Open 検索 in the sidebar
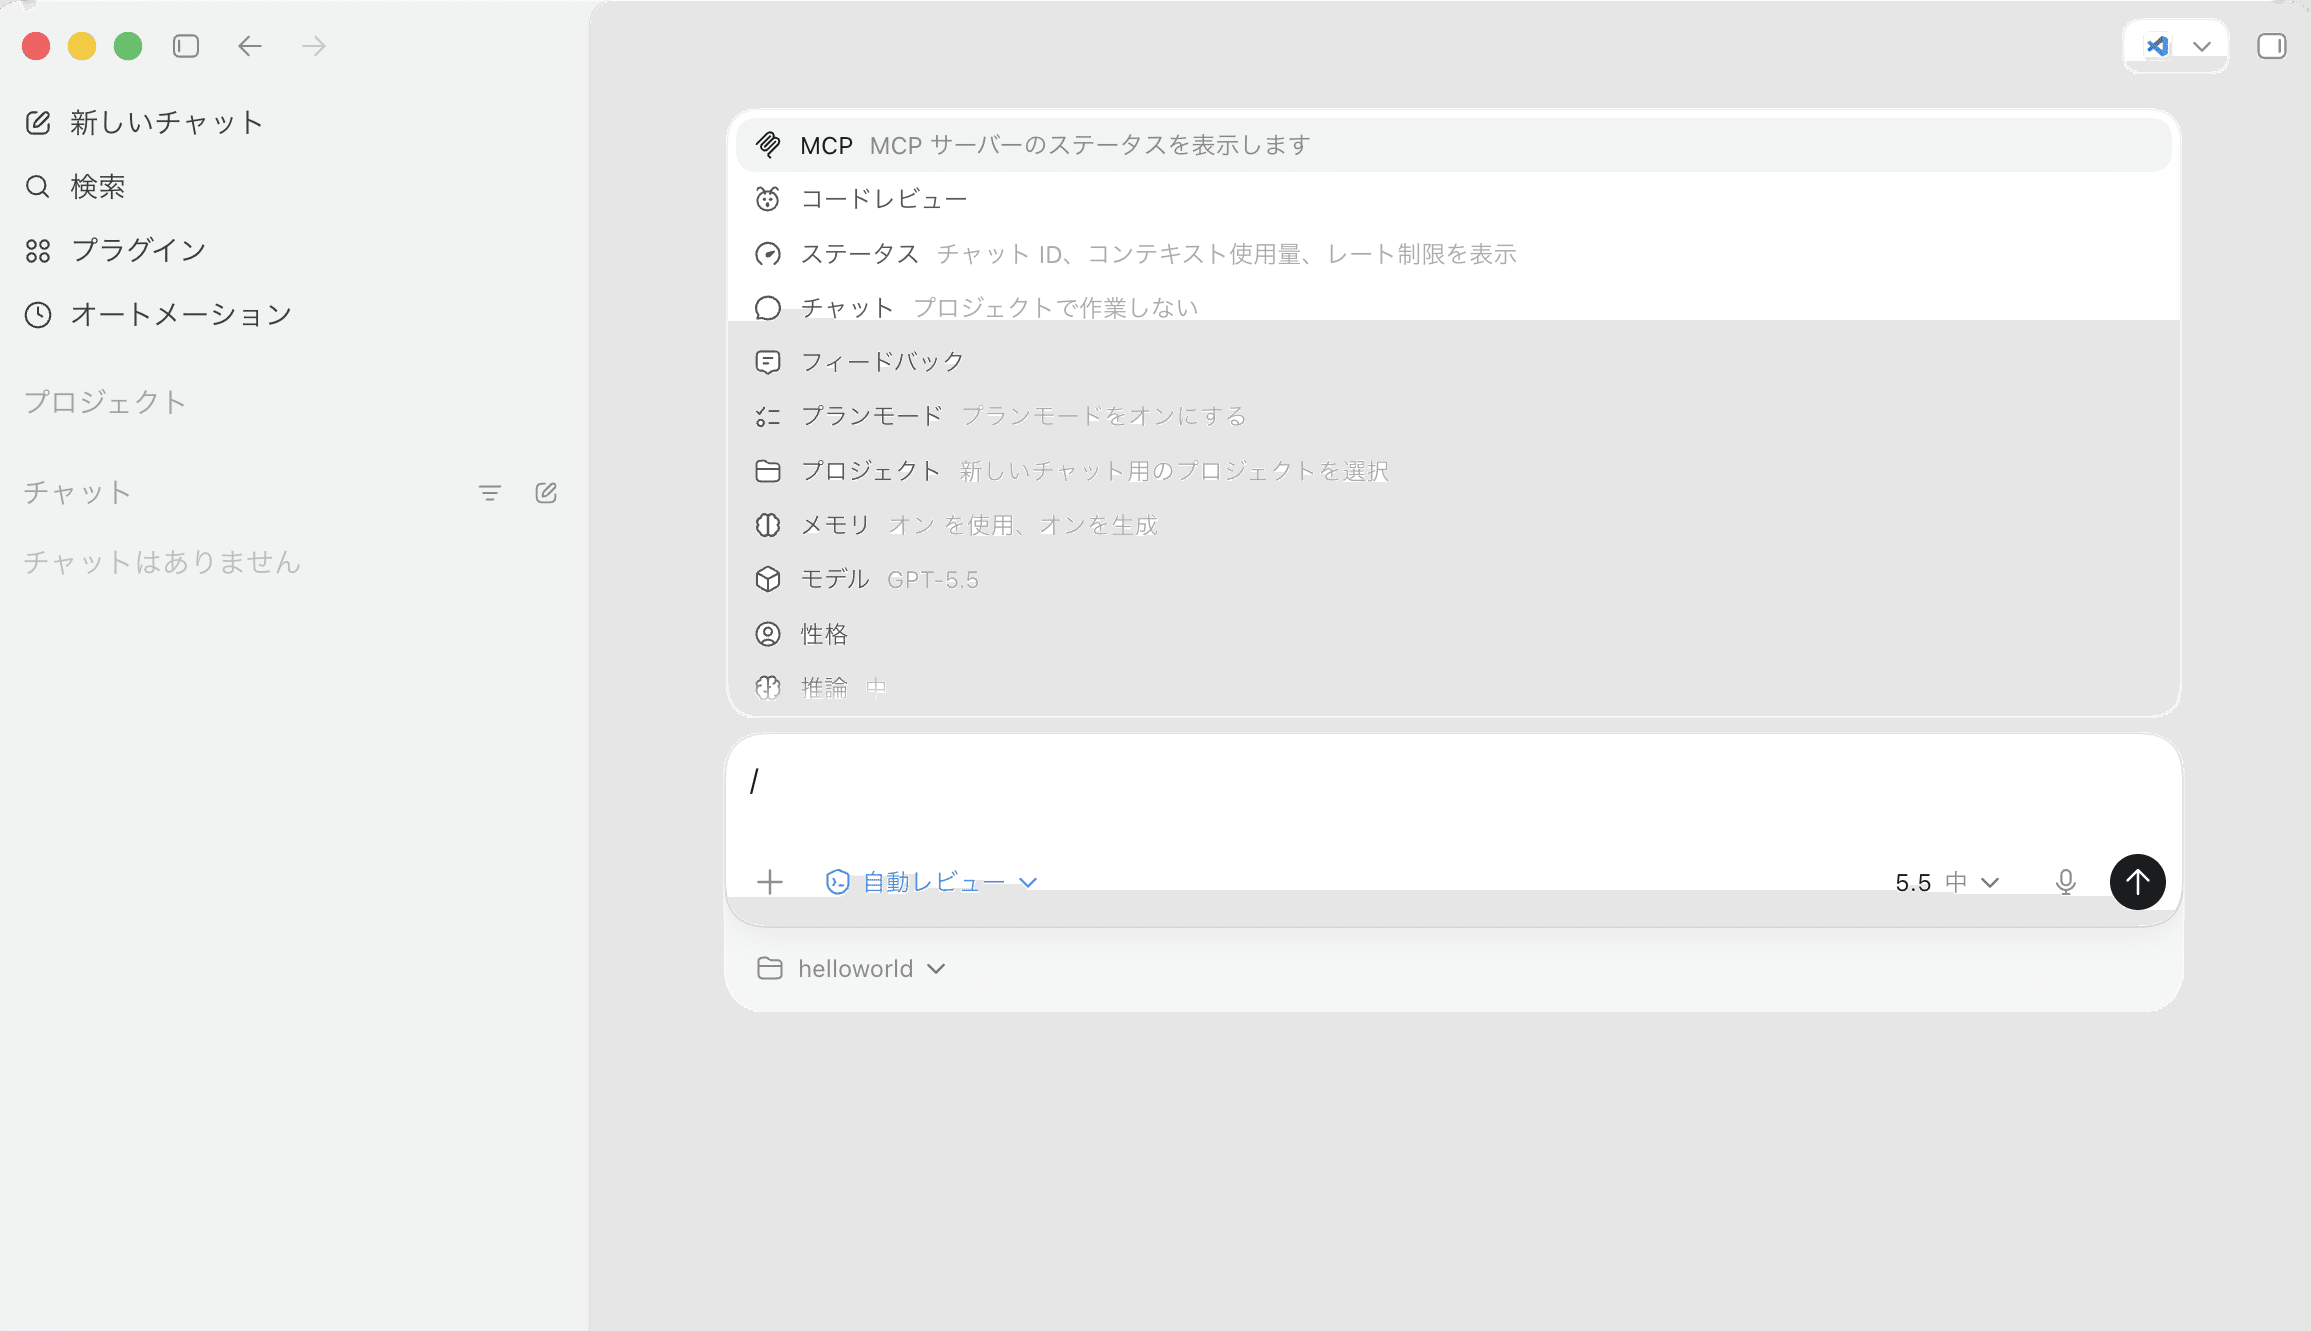This screenshot has width=2311, height=1331. [76, 186]
